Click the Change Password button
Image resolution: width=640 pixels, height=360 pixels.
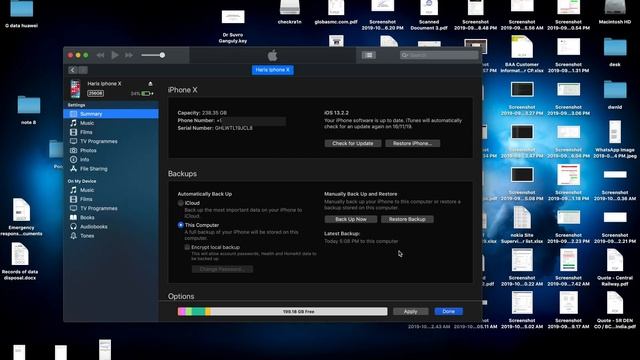(222, 269)
